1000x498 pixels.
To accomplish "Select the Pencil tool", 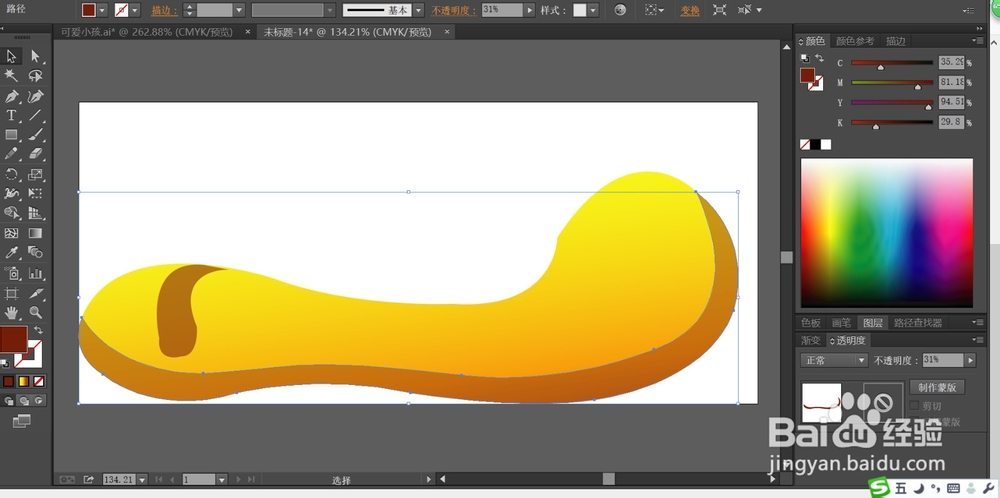I will [11, 154].
